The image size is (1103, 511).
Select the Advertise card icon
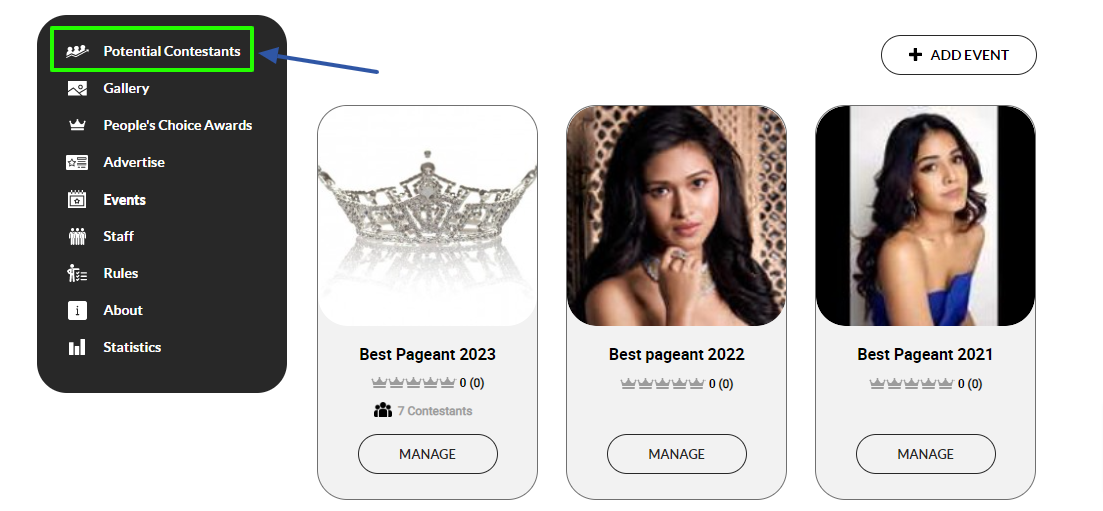[77, 163]
